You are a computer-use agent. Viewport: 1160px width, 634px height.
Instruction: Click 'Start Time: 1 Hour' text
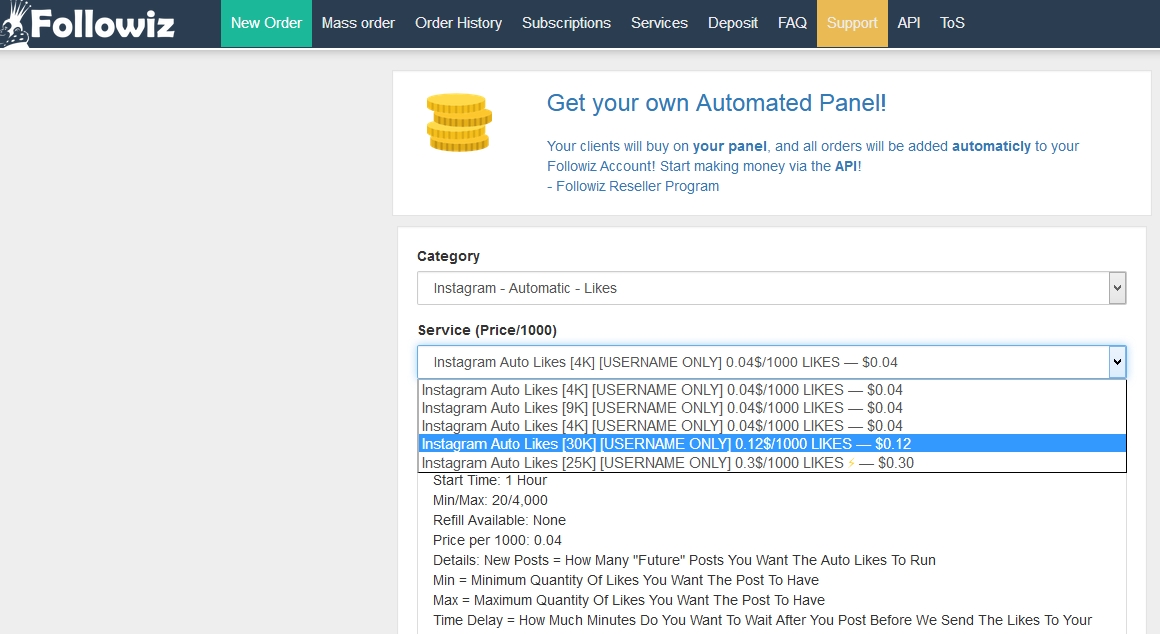coord(490,480)
